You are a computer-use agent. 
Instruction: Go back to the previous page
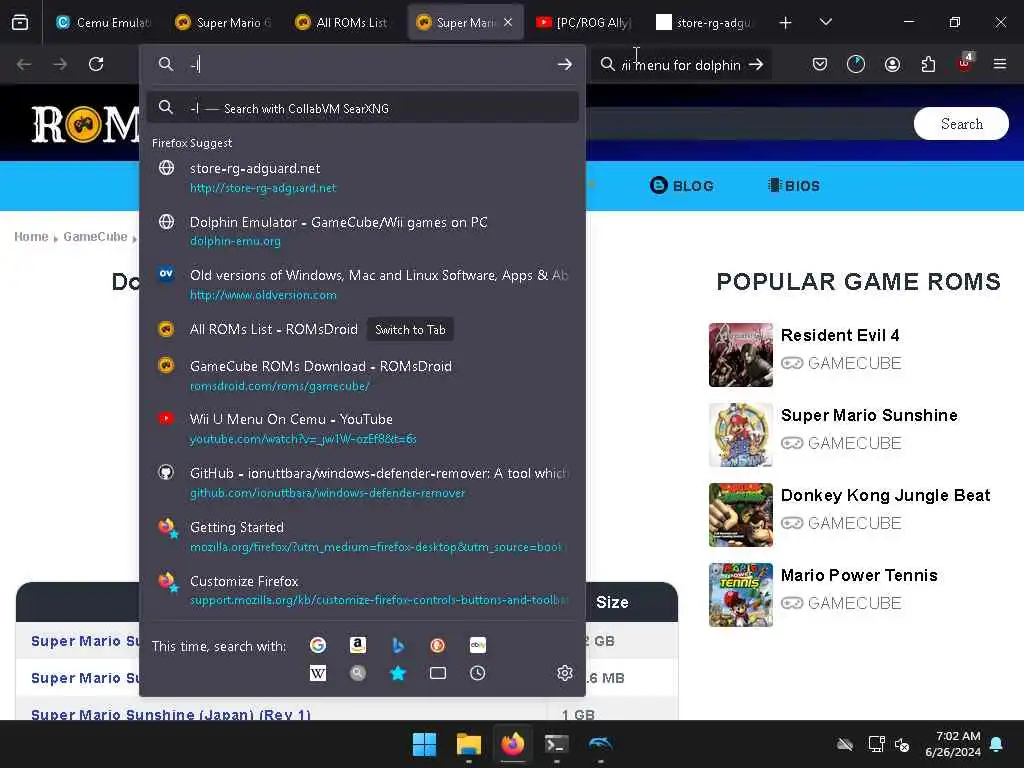24,64
